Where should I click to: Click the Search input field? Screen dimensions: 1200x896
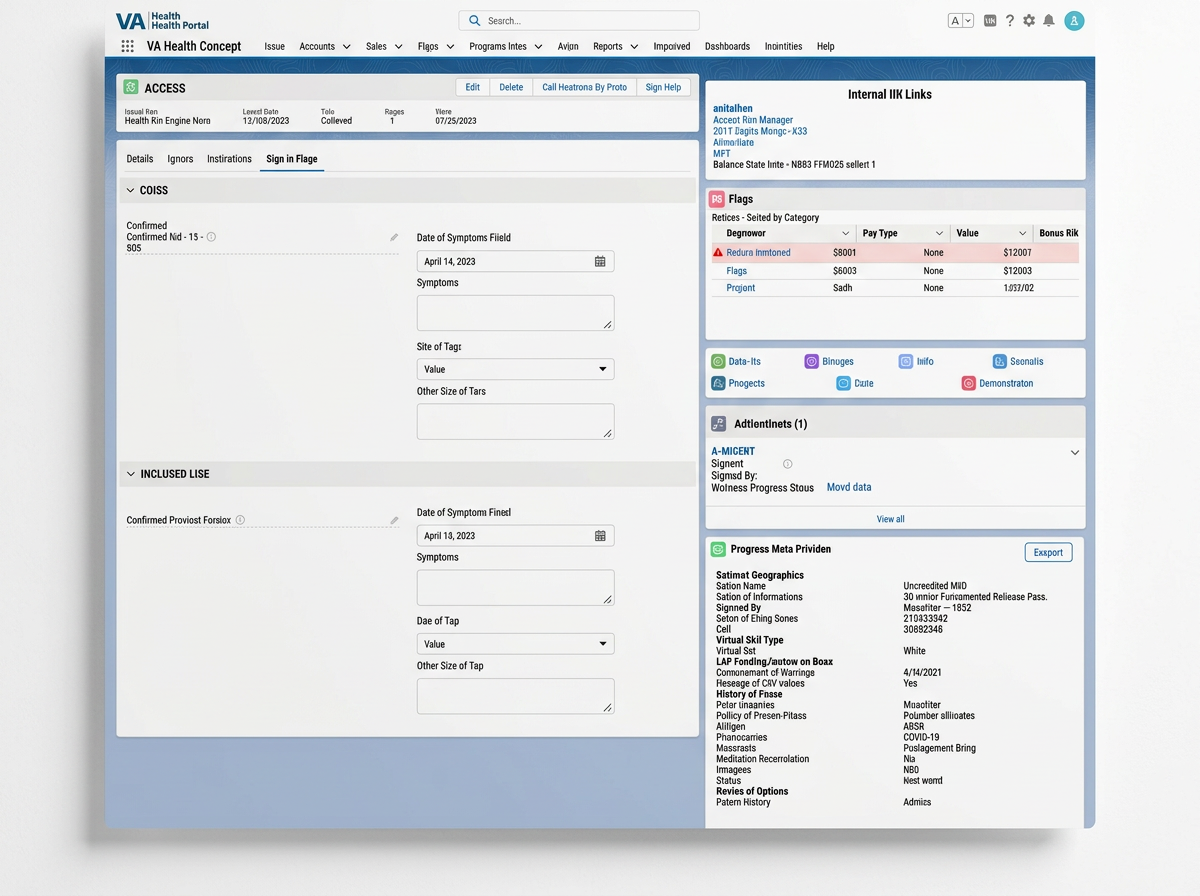click(579, 20)
